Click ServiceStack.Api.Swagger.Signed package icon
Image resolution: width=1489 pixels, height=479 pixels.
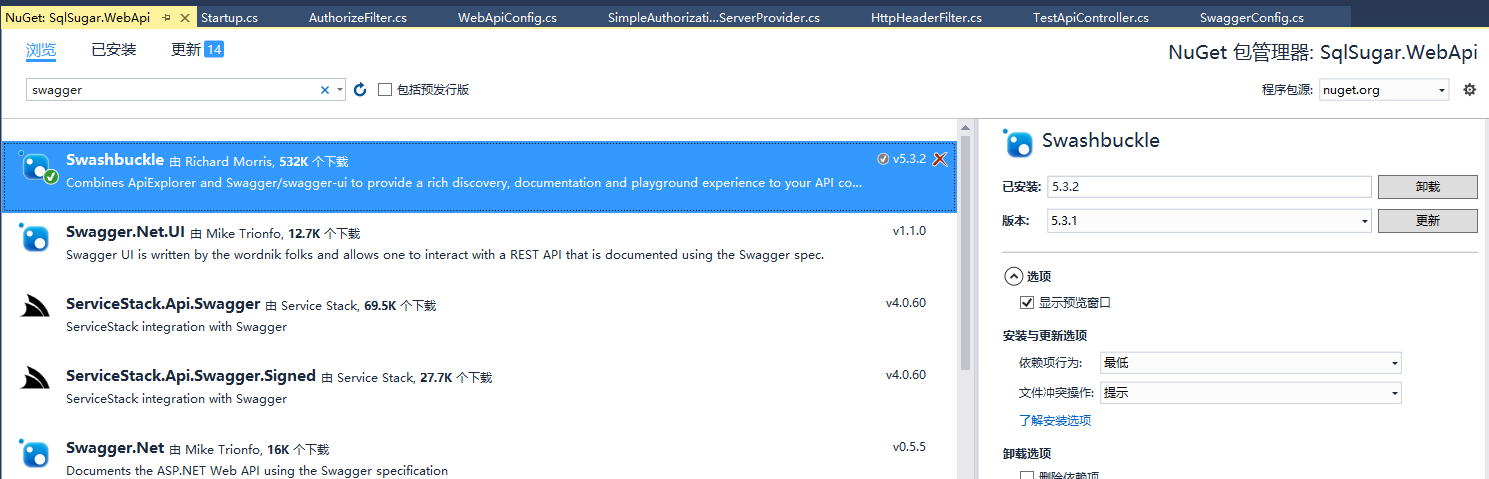35,379
